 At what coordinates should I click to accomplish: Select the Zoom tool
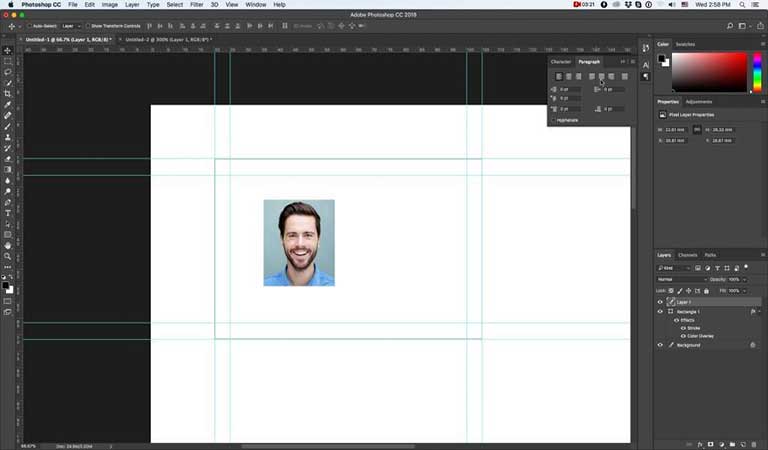pyautogui.click(x=8, y=256)
